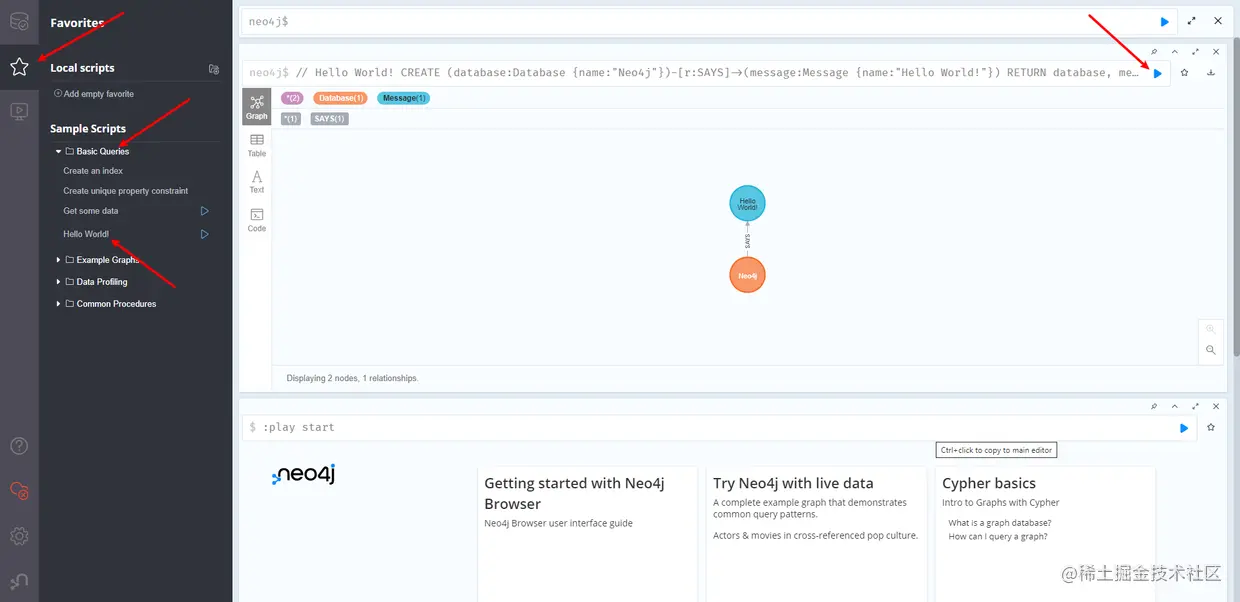Image resolution: width=1240 pixels, height=602 pixels.
Task: Switch to Text result view
Action: point(257,182)
